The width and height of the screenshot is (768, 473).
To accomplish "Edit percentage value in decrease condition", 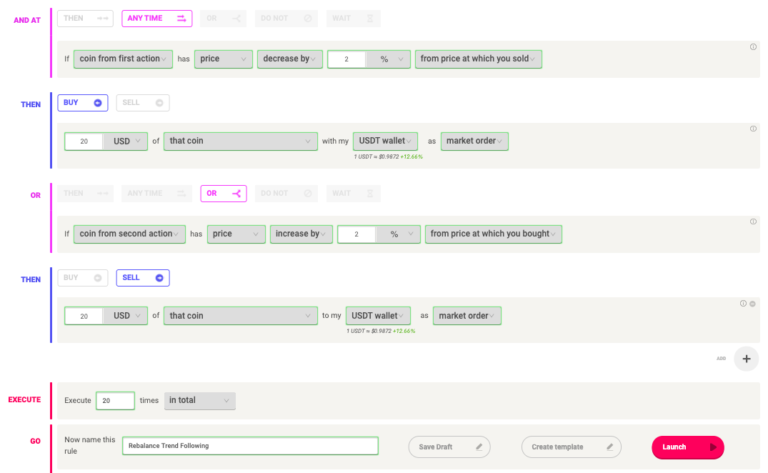I will [x=346, y=59].
